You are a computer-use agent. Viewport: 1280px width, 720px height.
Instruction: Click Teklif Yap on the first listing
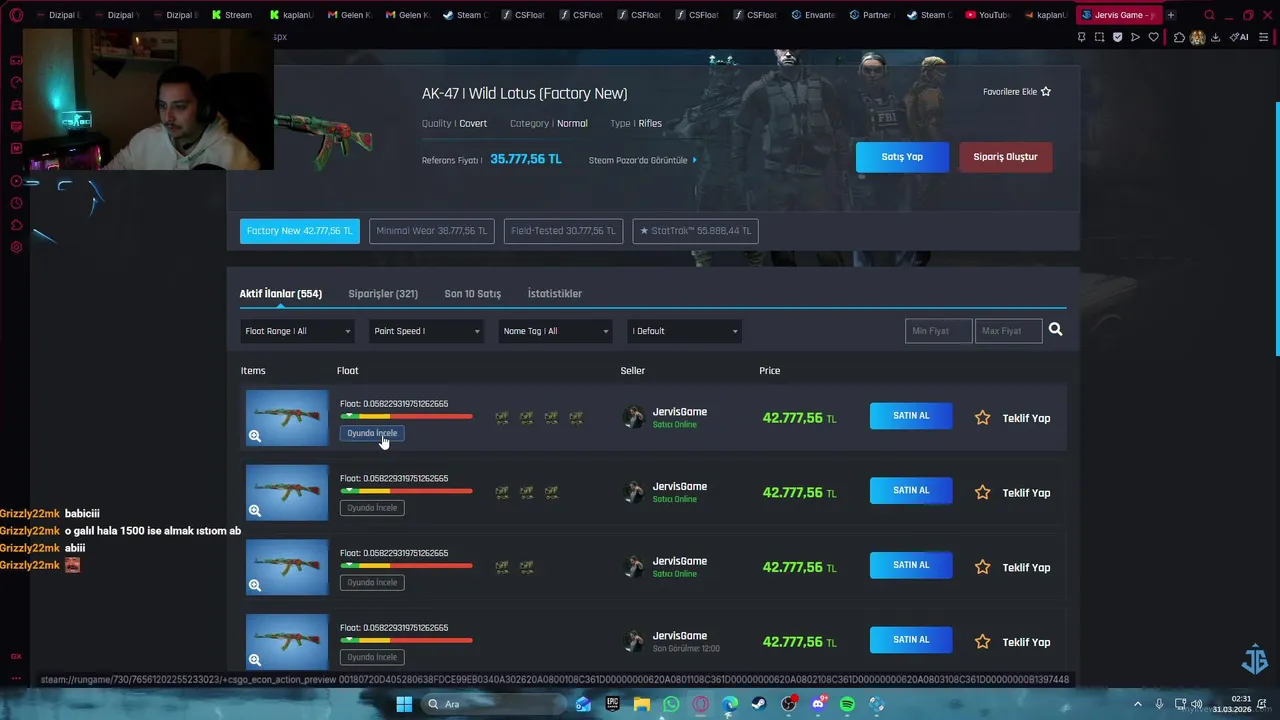(x=1026, y=418)
